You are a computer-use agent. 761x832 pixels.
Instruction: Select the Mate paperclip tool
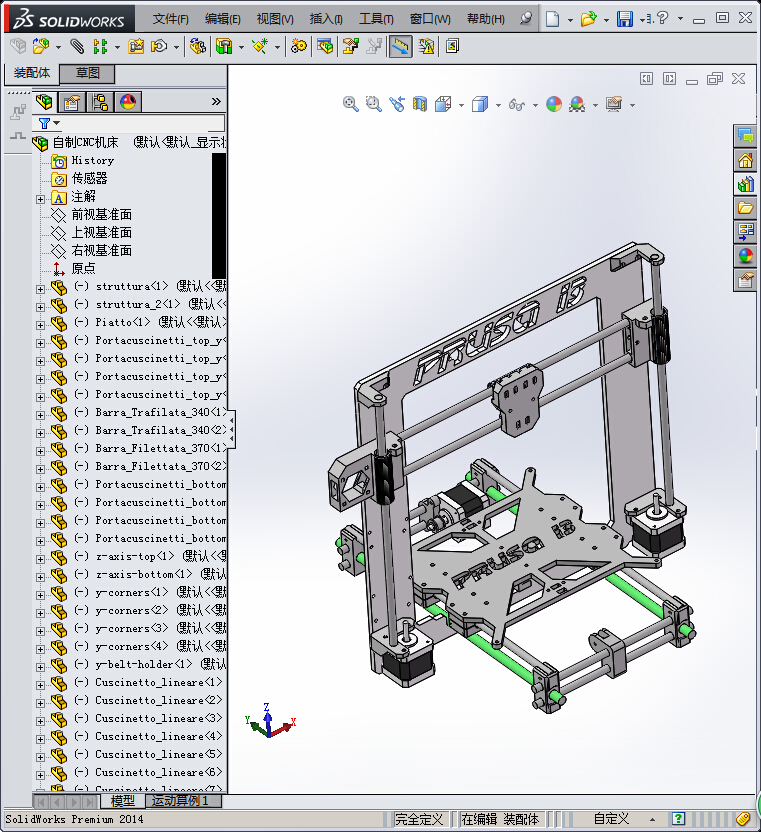(77, 47)
